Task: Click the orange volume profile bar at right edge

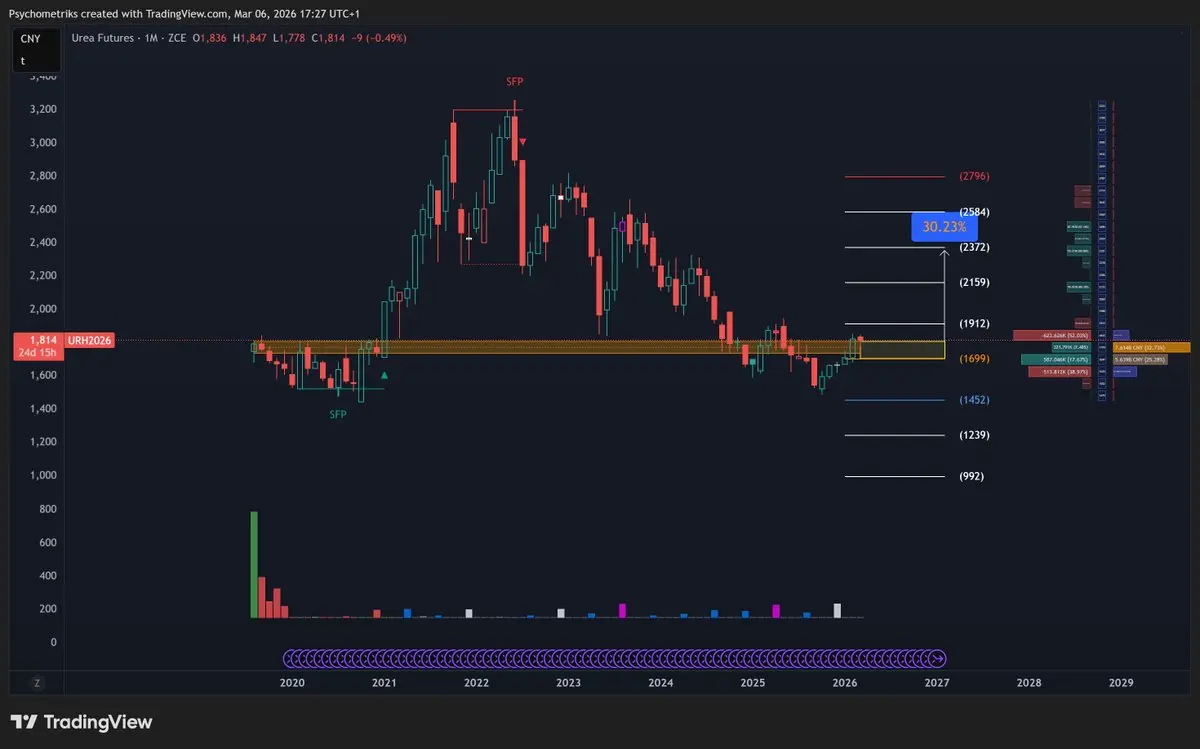Action: click(x=1151, y=347)
